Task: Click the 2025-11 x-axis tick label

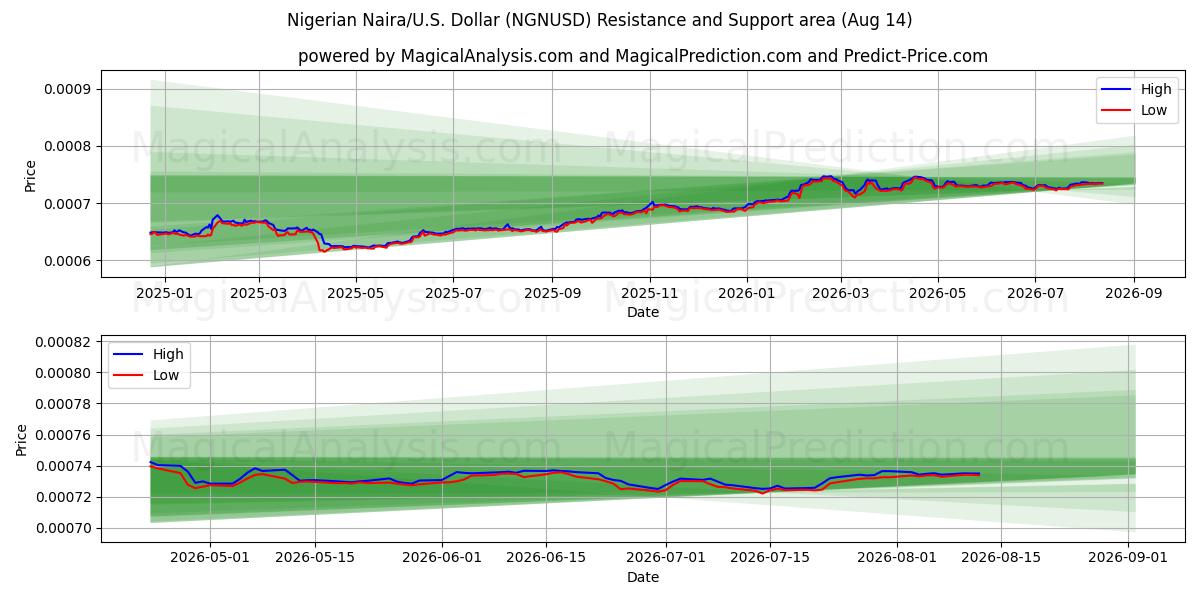Action: (650, 293)
